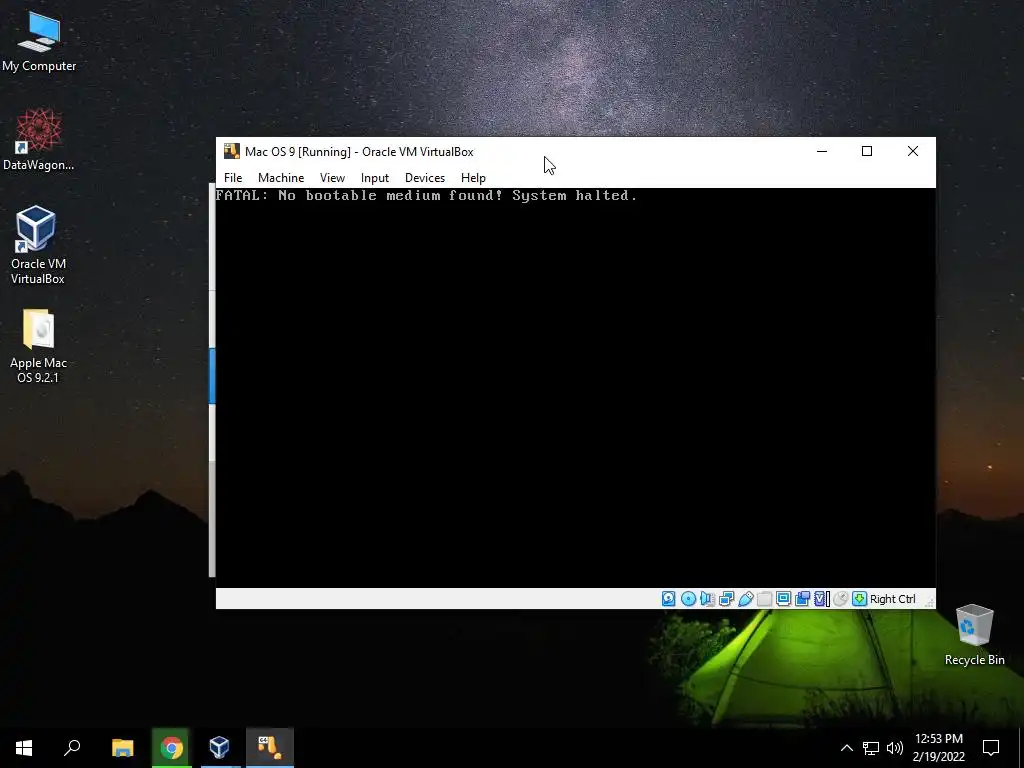Click the optical disk status icon
Image resolution: width=1024 pixels, height=768 pixels.
tap(688, 599)
